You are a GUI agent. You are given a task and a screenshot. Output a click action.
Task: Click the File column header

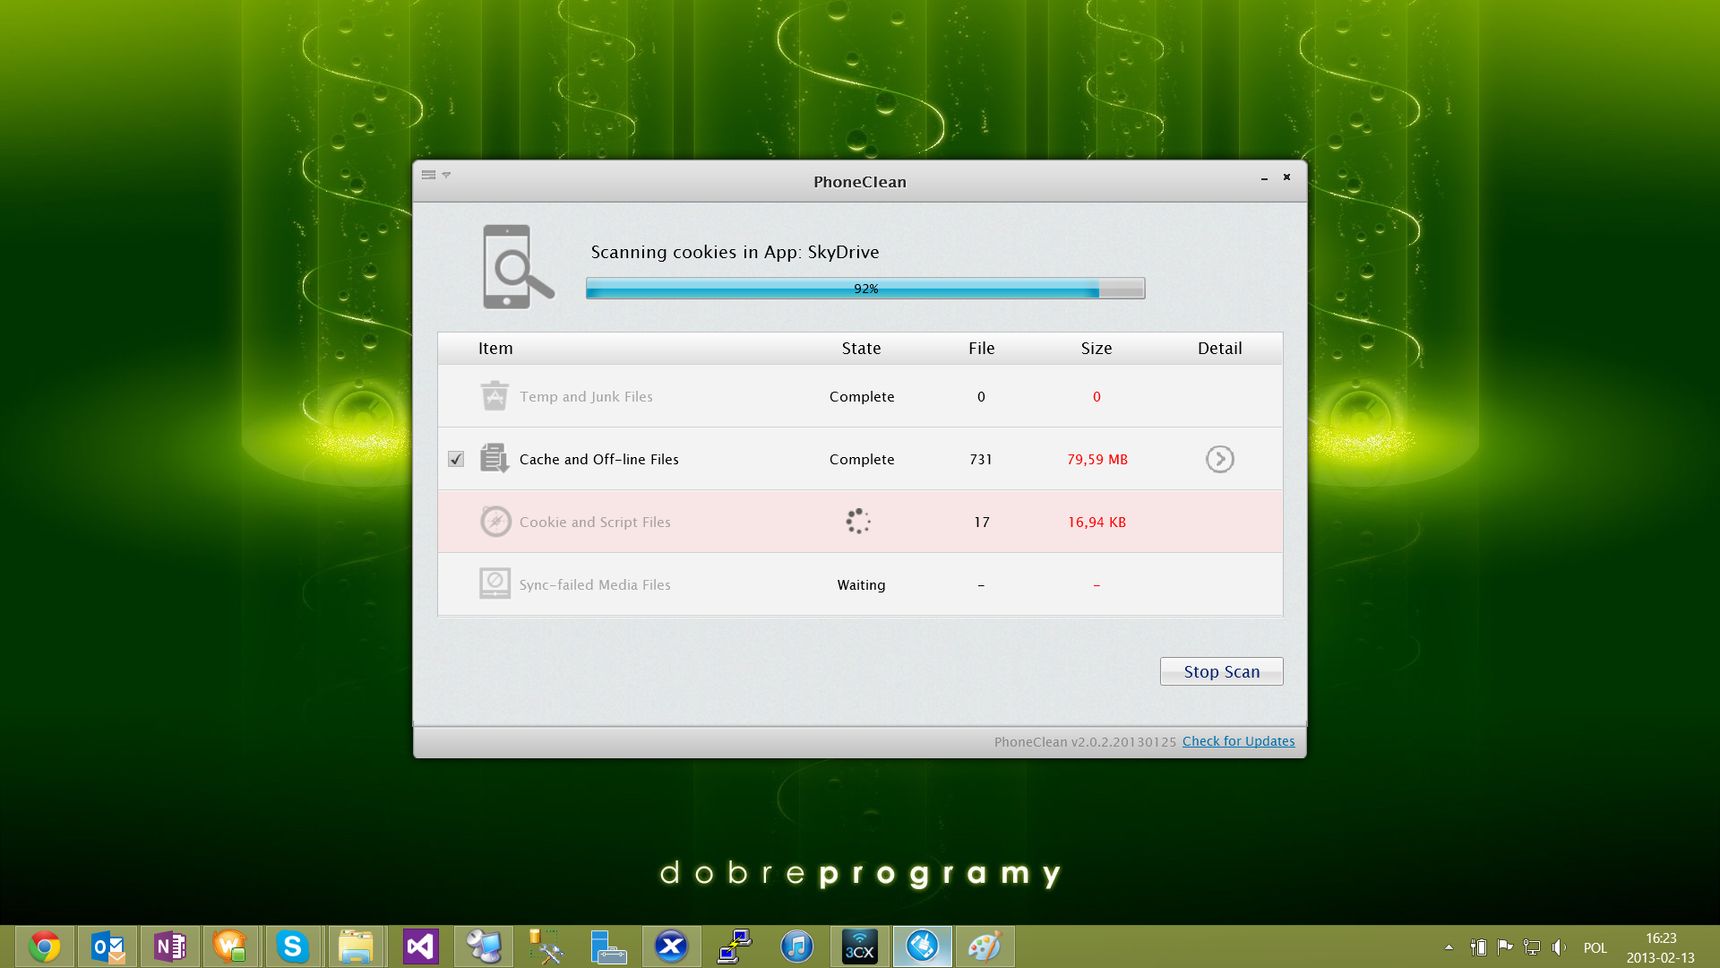[x=981, y=348]
